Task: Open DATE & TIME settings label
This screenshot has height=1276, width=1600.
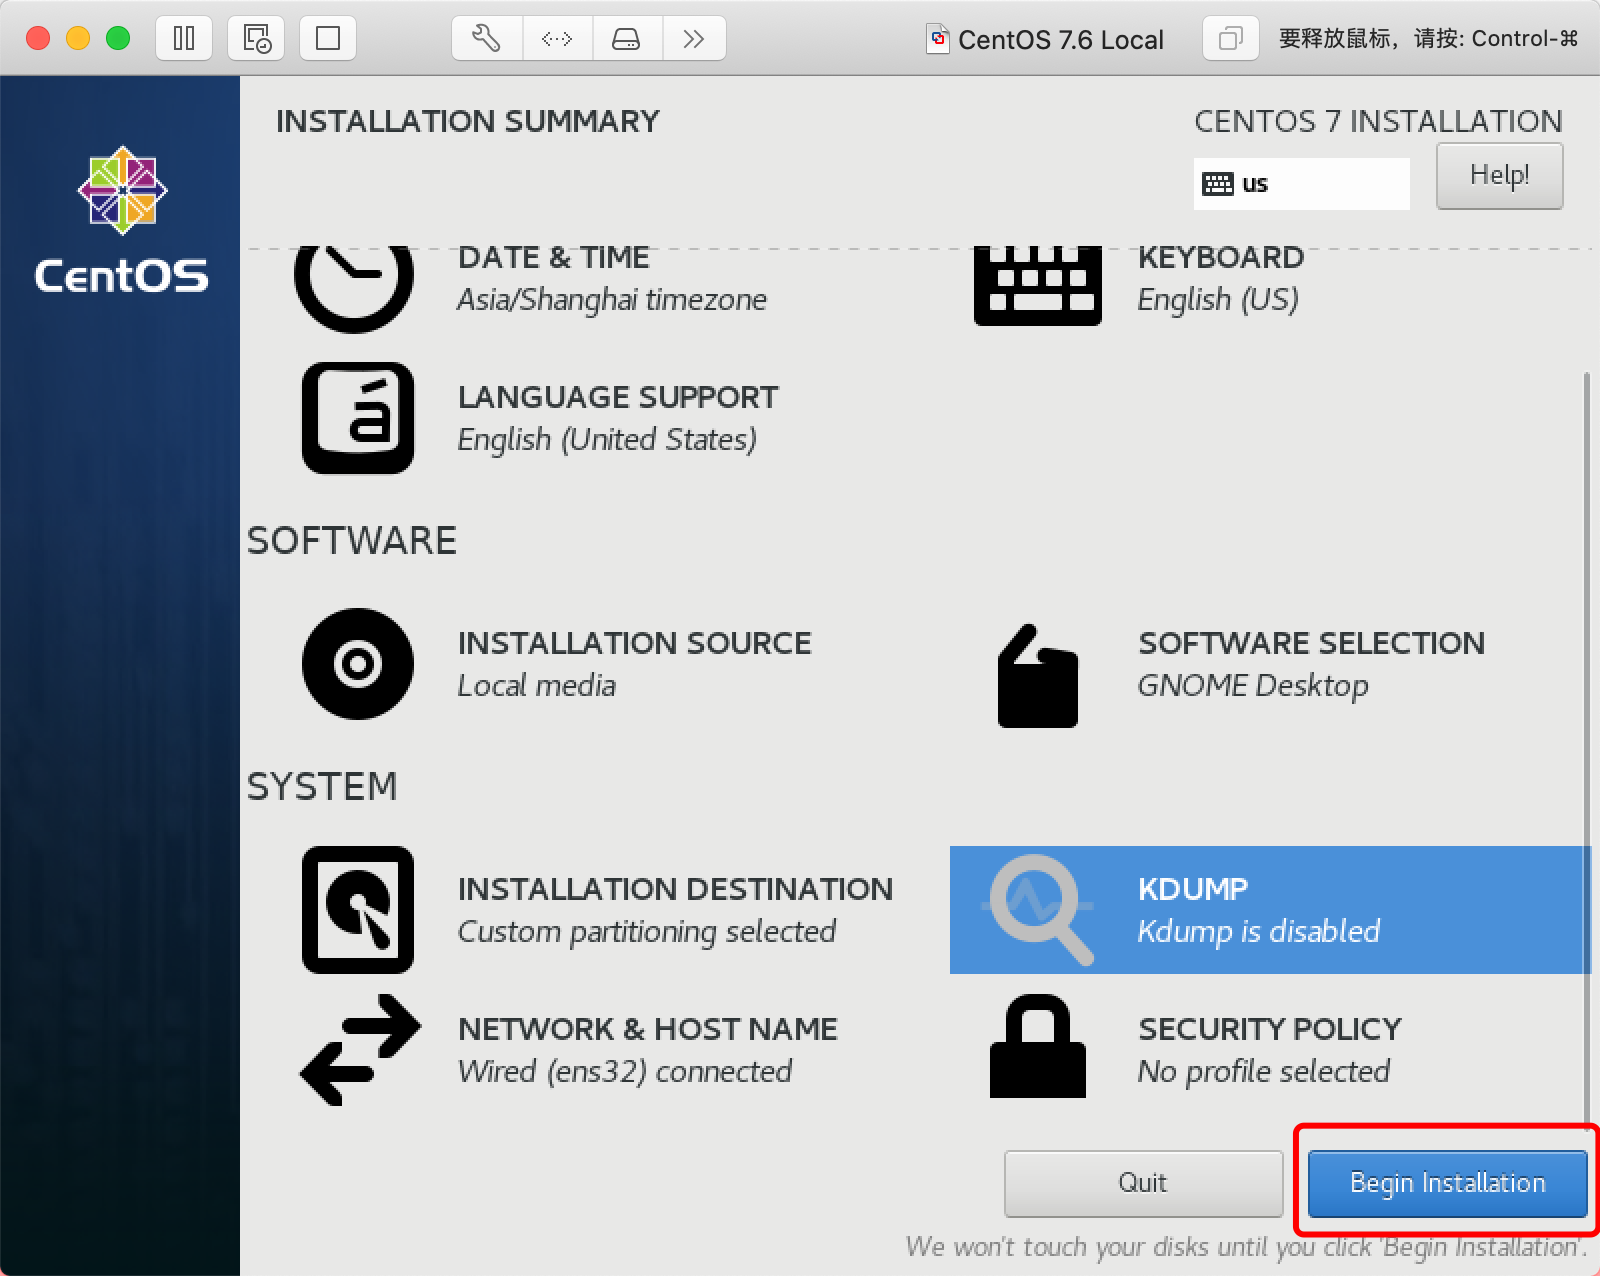Action: [554, 258]
